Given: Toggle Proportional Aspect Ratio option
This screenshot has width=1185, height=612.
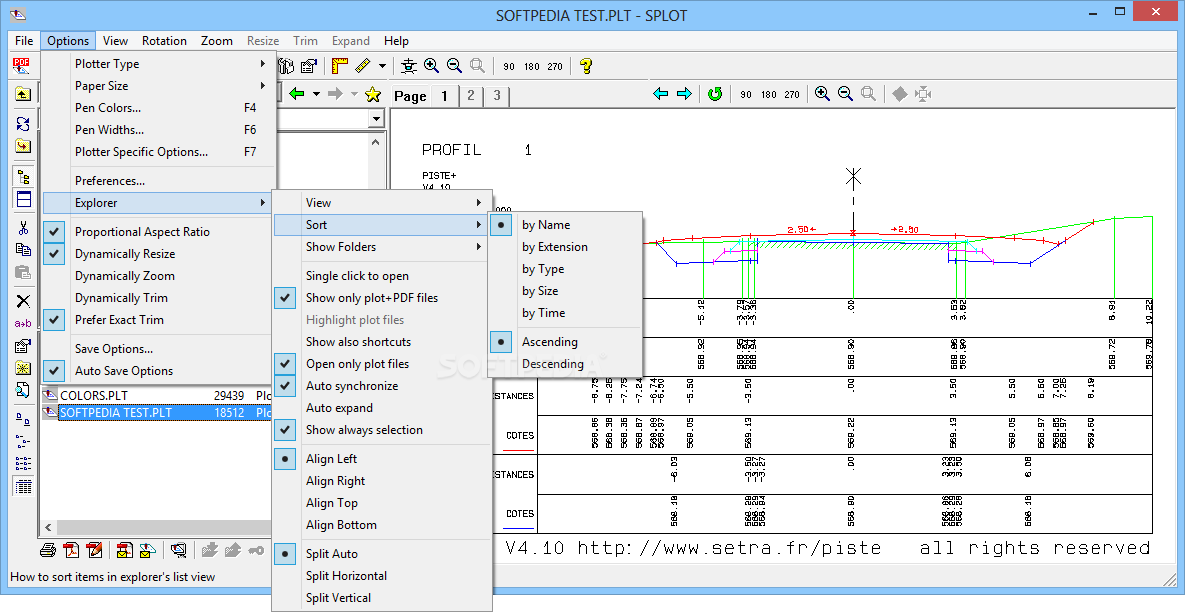Looking at the screenshot, I should click(157, 232).
